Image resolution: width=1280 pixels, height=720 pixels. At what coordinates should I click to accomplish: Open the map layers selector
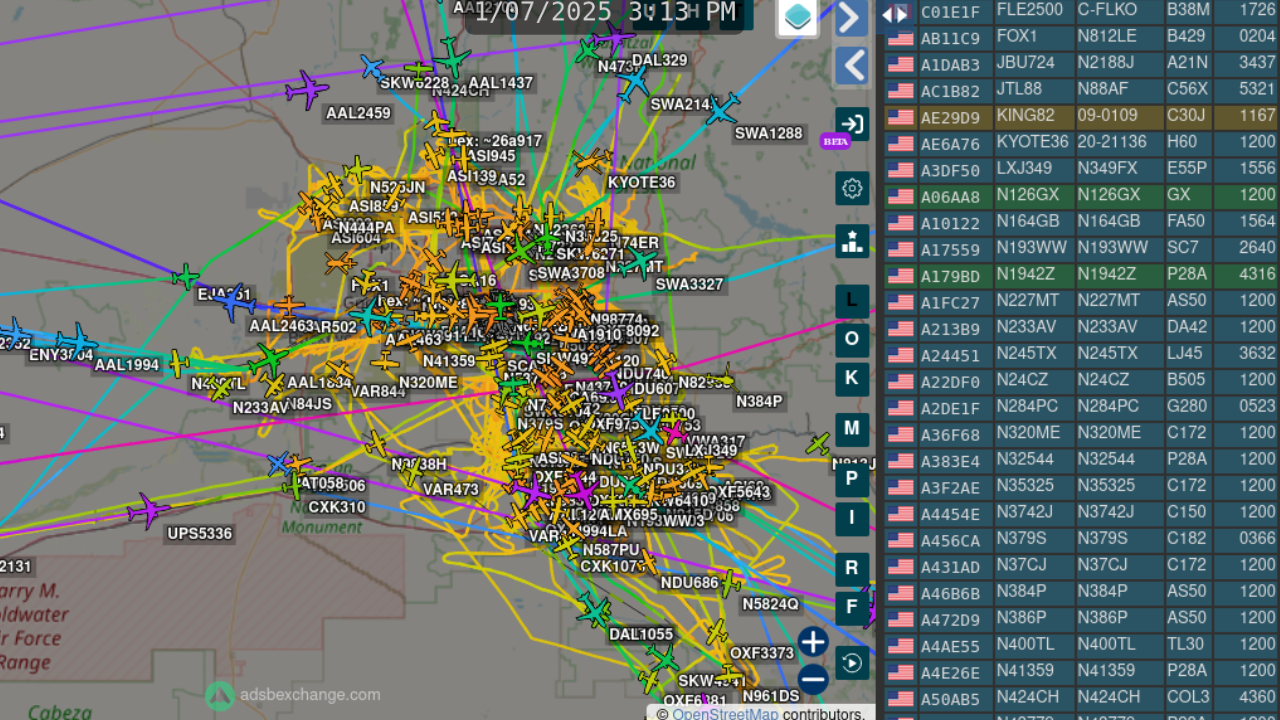coord(798,17)
